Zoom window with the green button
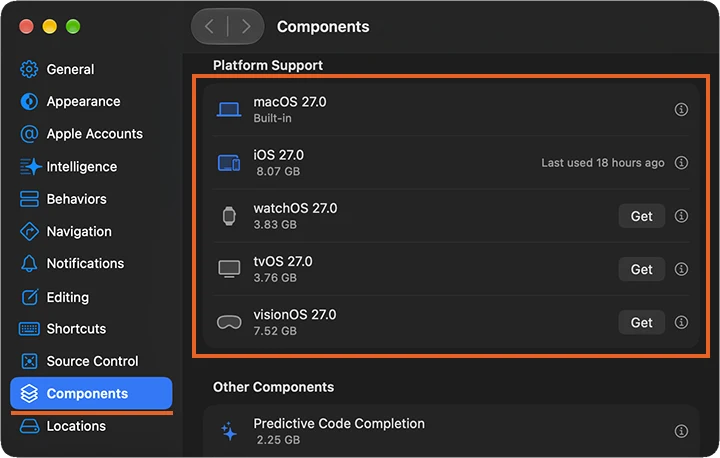720x458 pixels. coord(73,27)
